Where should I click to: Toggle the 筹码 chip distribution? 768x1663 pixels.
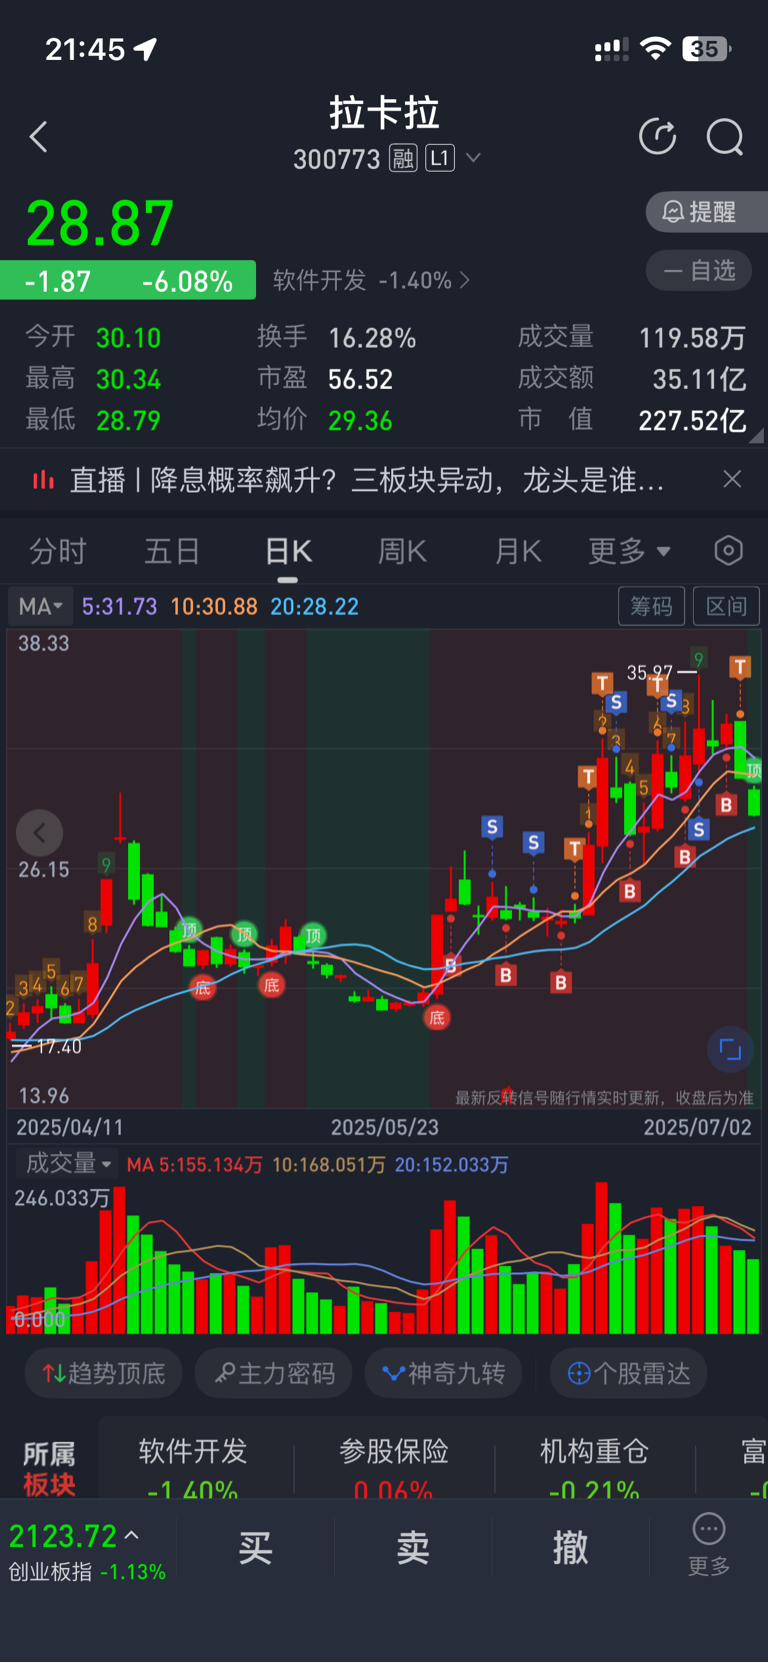tap(651, 606)
